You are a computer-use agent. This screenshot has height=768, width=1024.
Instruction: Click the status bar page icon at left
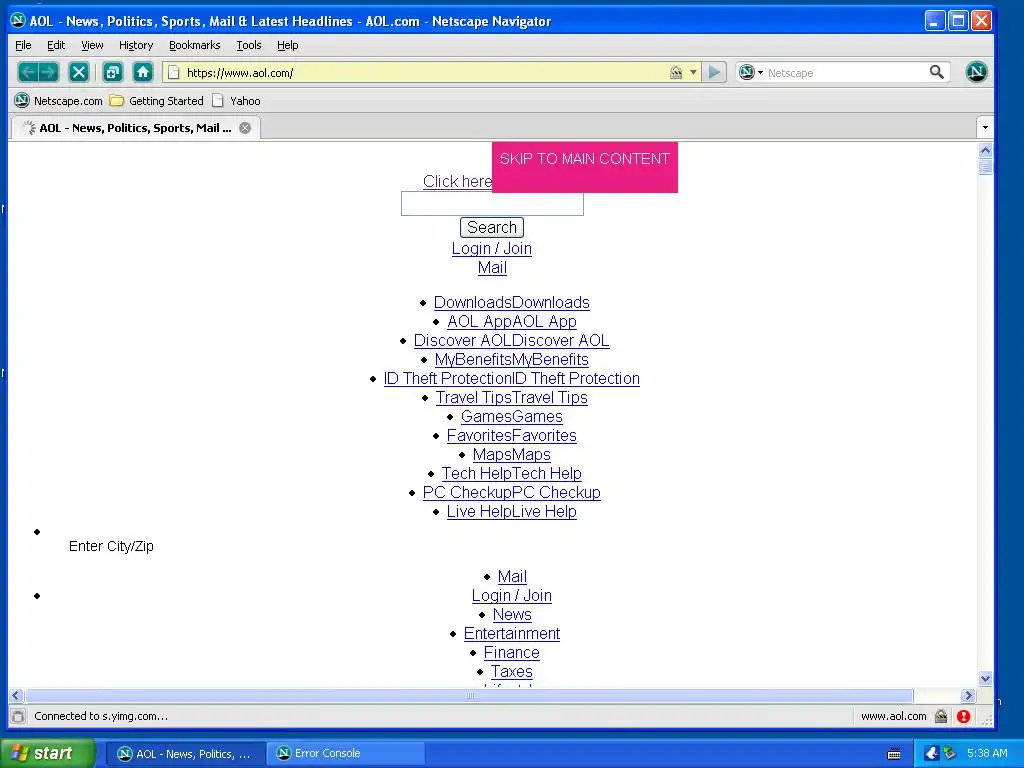18,716
